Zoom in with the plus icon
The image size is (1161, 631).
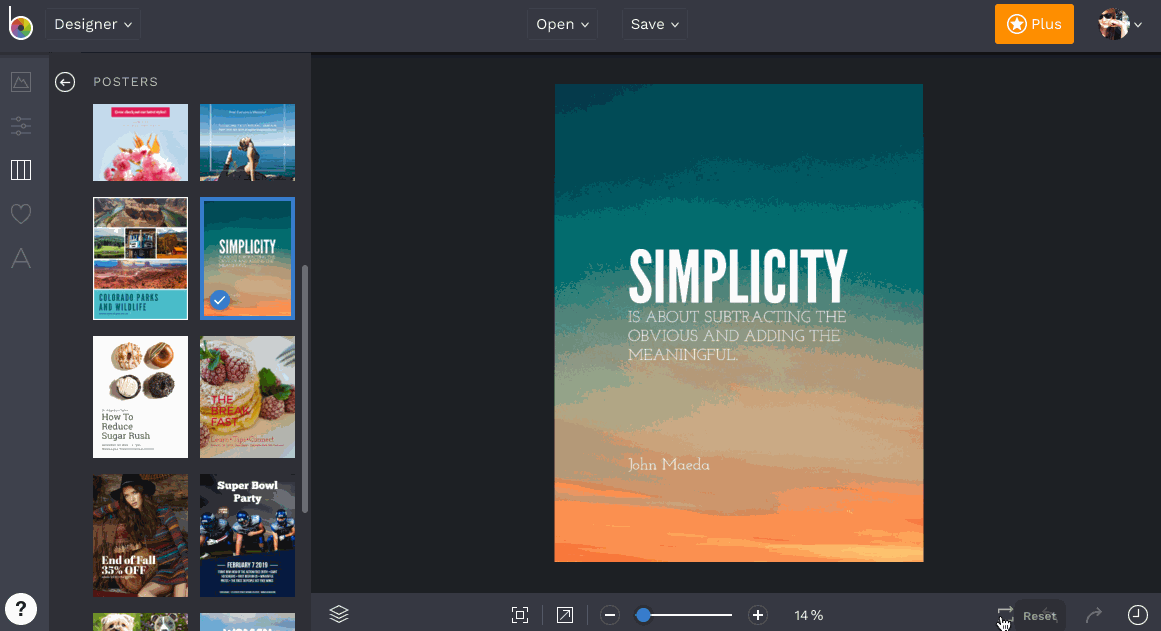click(757, 615)
